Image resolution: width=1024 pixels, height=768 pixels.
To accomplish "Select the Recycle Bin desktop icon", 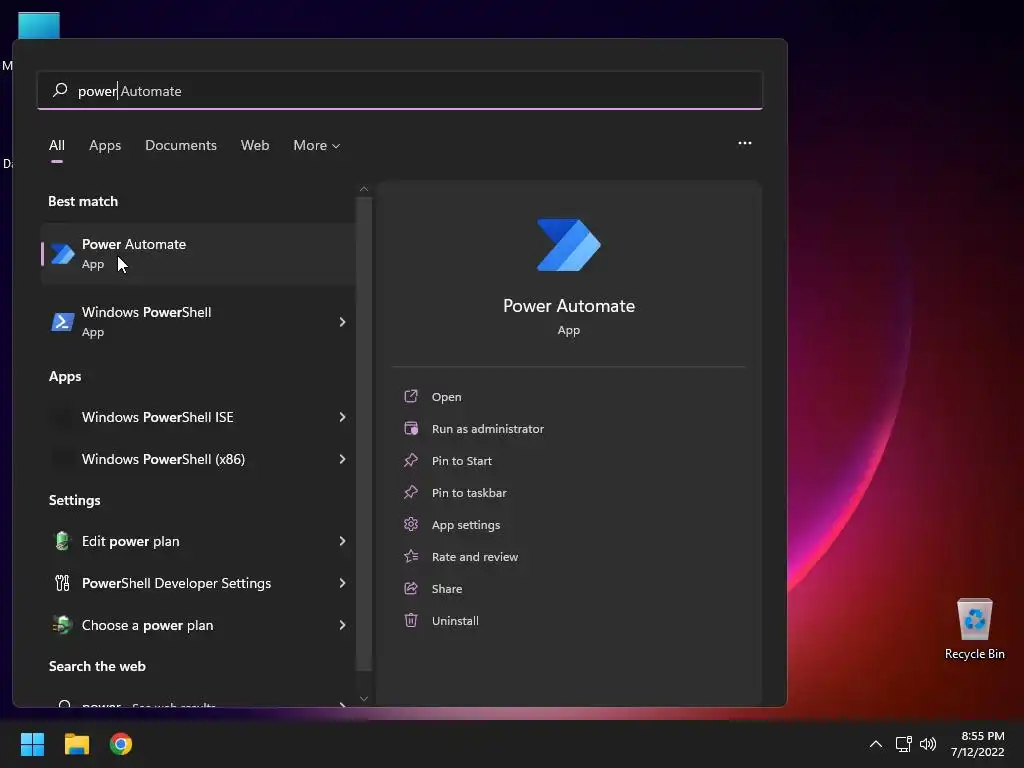I will click(974, 629).
